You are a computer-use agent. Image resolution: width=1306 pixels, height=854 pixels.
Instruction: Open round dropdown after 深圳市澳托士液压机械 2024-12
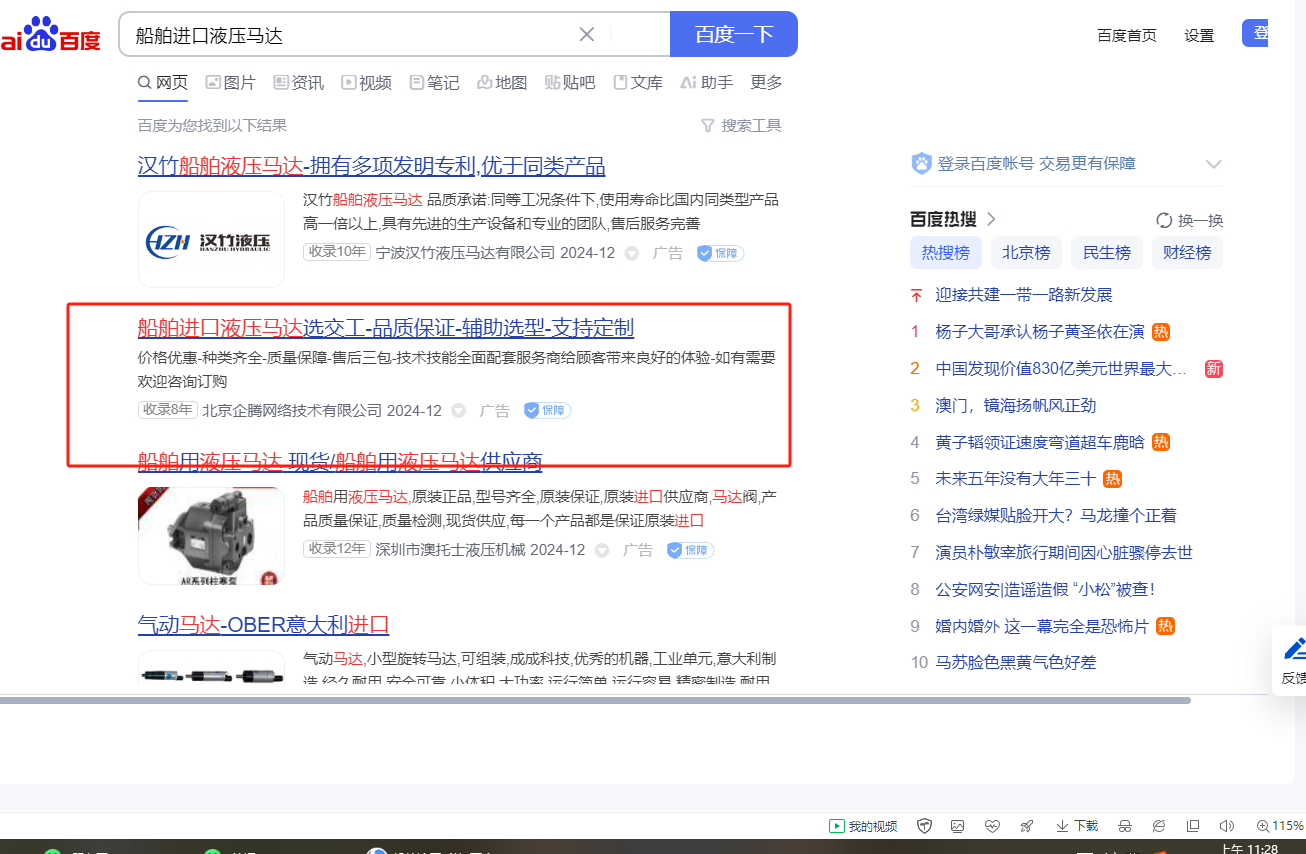pos(602,551)
